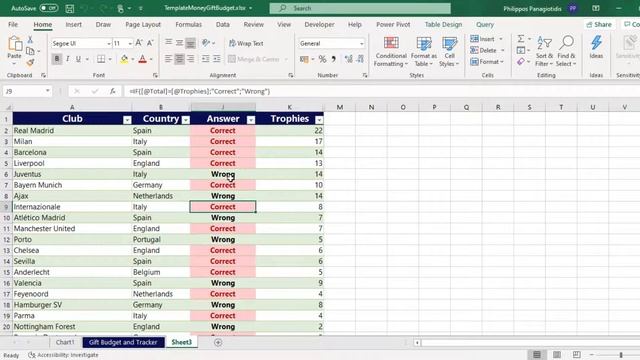The width and height of the screenshot is (640, 360).
Task: Toggle Italic formatting
Action: 68,59
